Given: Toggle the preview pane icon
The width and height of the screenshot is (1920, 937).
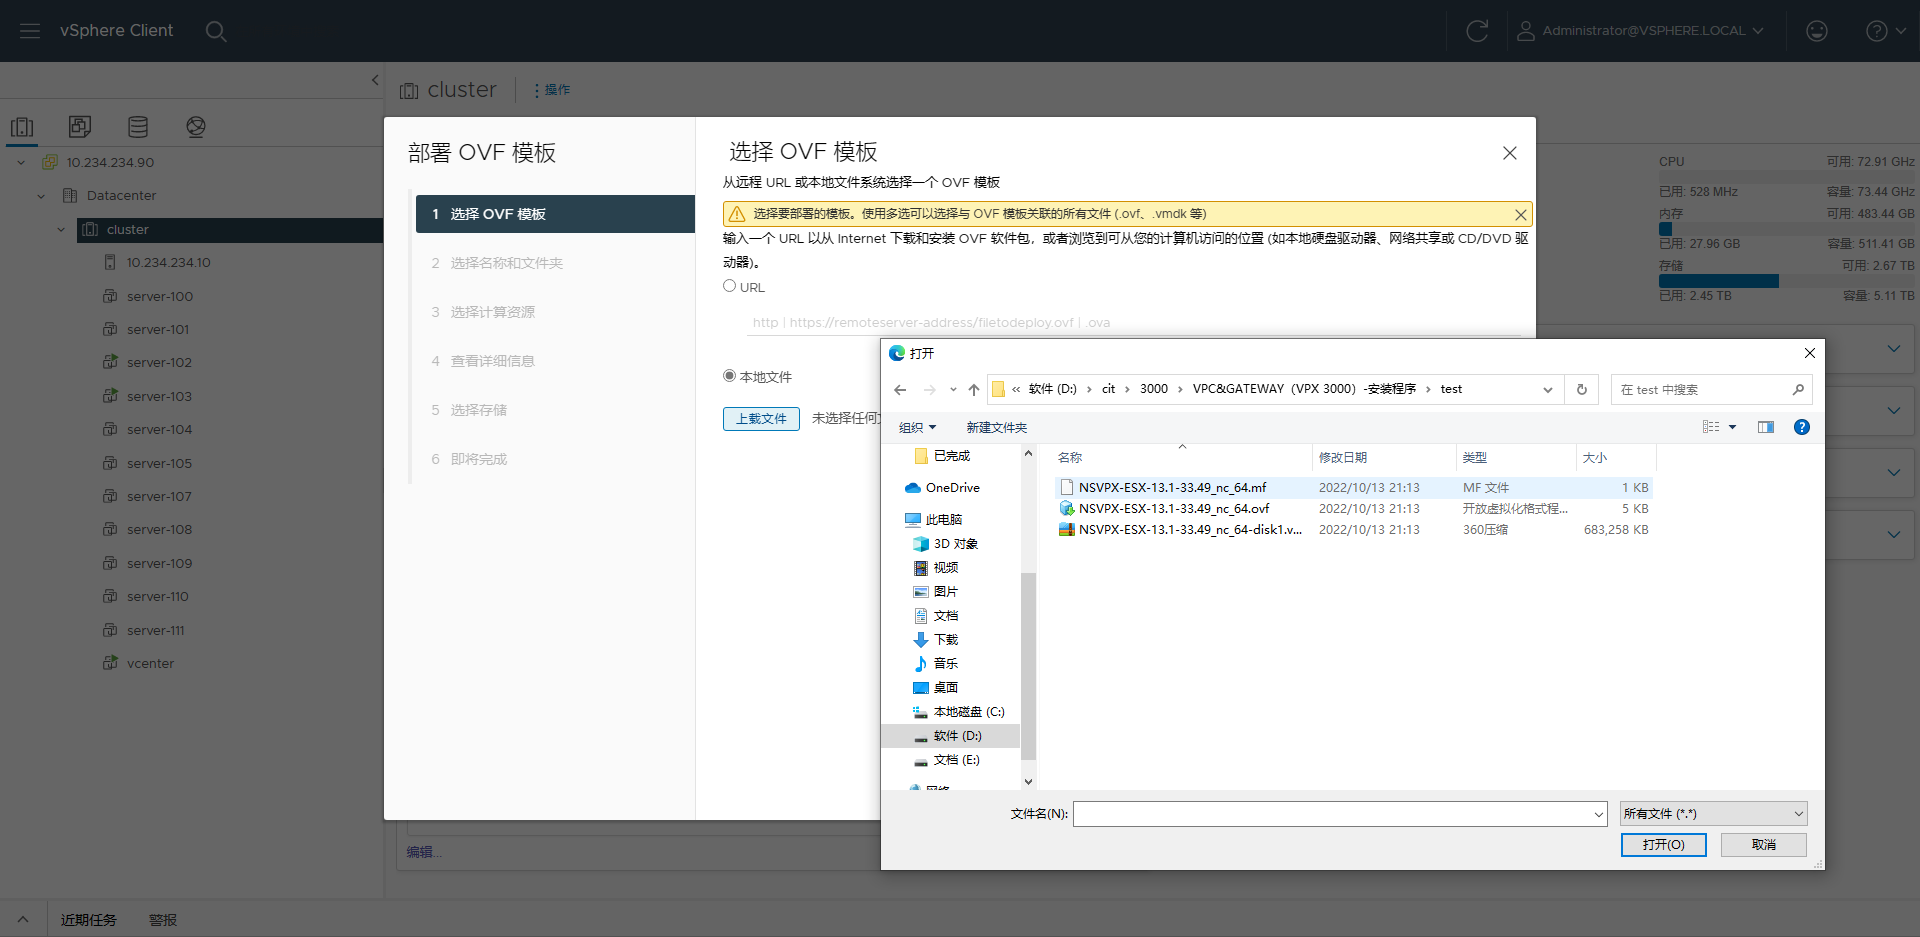Looking at the screenshot, I should pos(1766,427).
